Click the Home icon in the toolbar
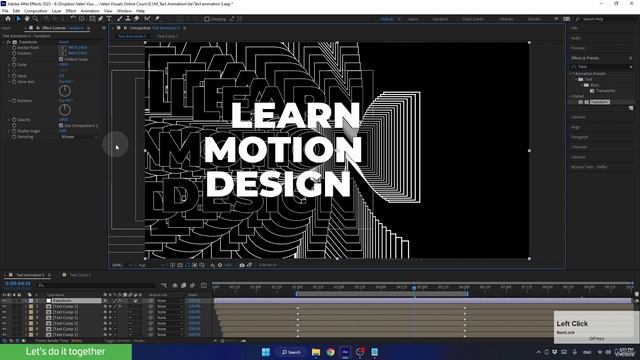Image resolution: width=640 pixels, height=360 pixels. 8,19
